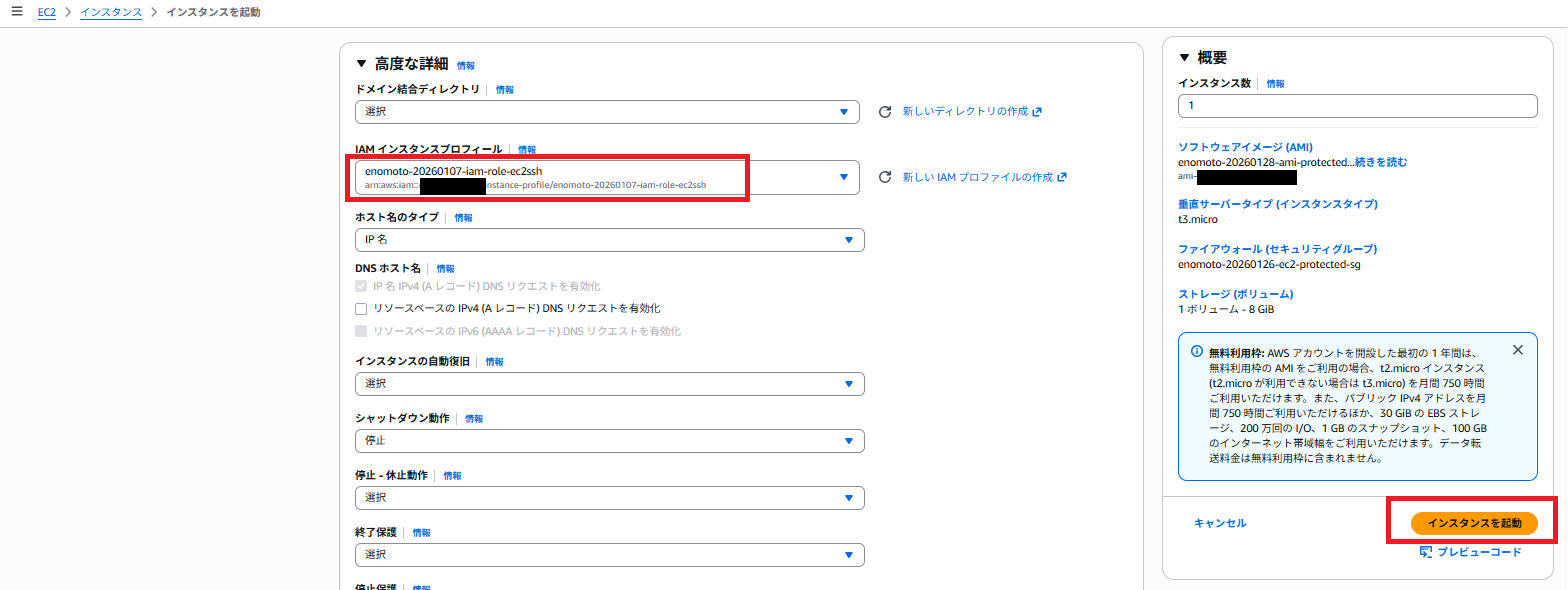The width and height of the screenshot is (1568, 590).
Task: Collapse the 概要 summary panel
Action: (1185, 58)
